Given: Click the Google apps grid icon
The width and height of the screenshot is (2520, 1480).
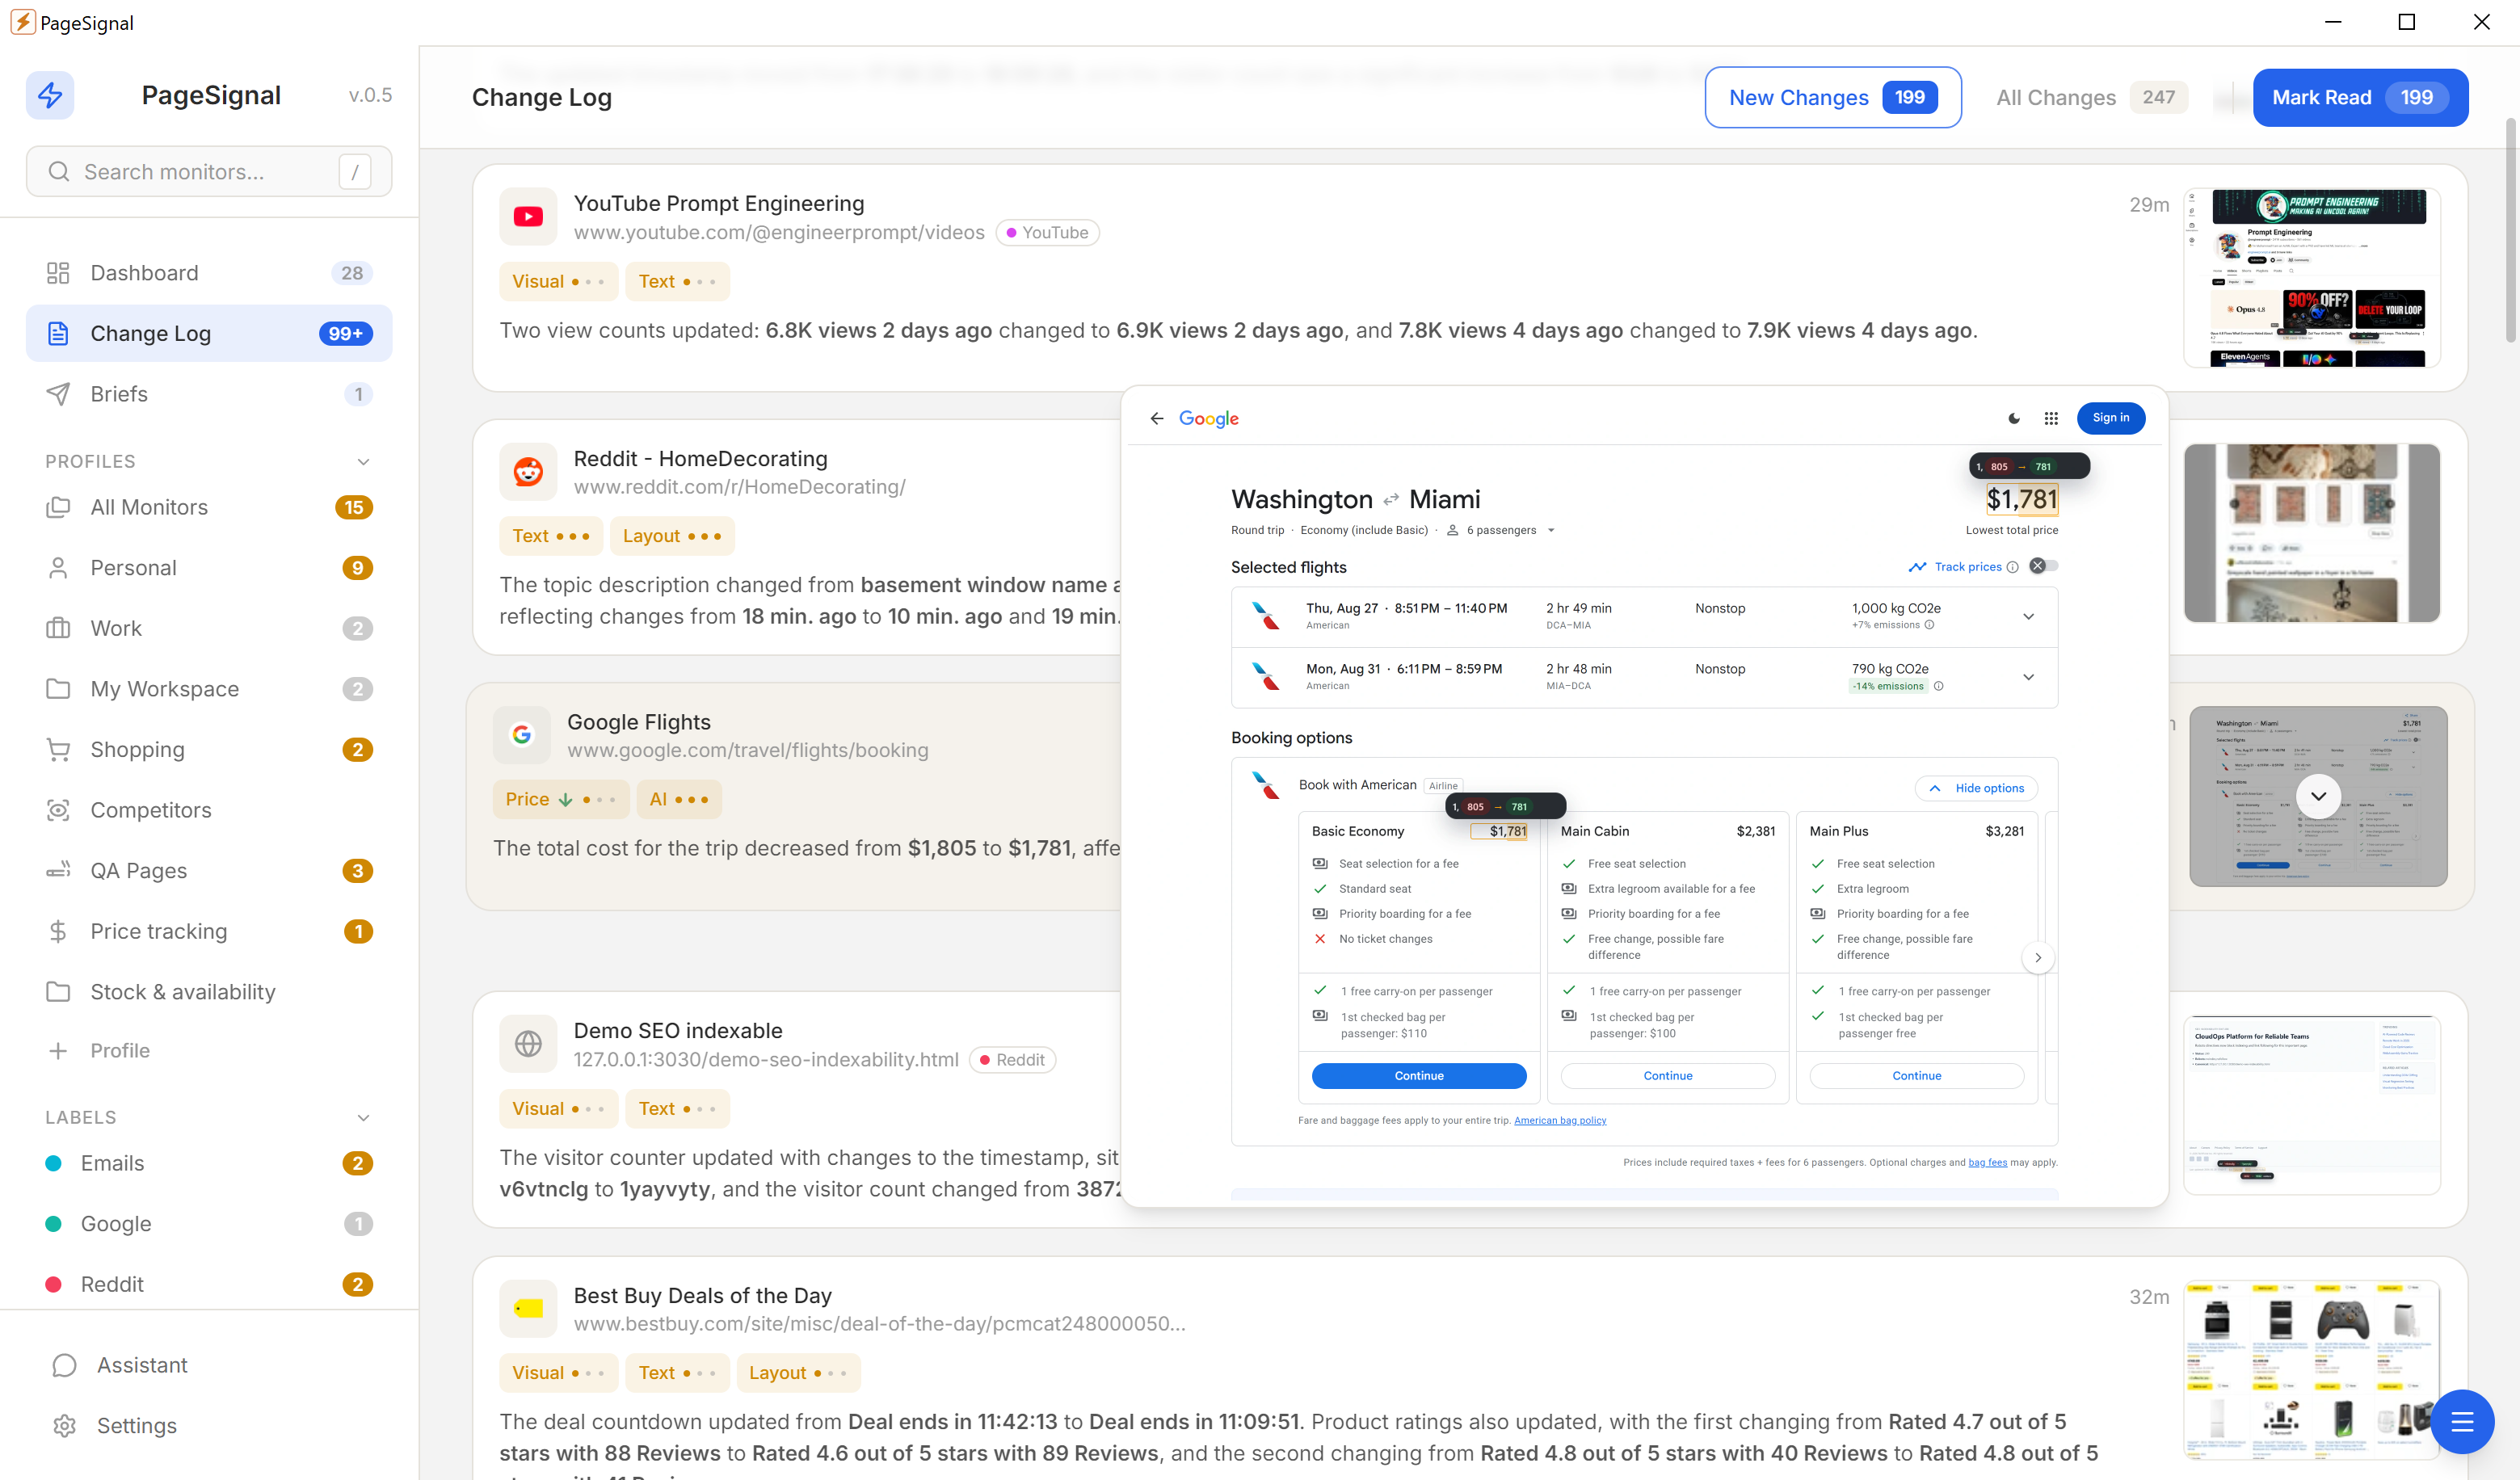Looking at the screenshot, I should 2051,418.
